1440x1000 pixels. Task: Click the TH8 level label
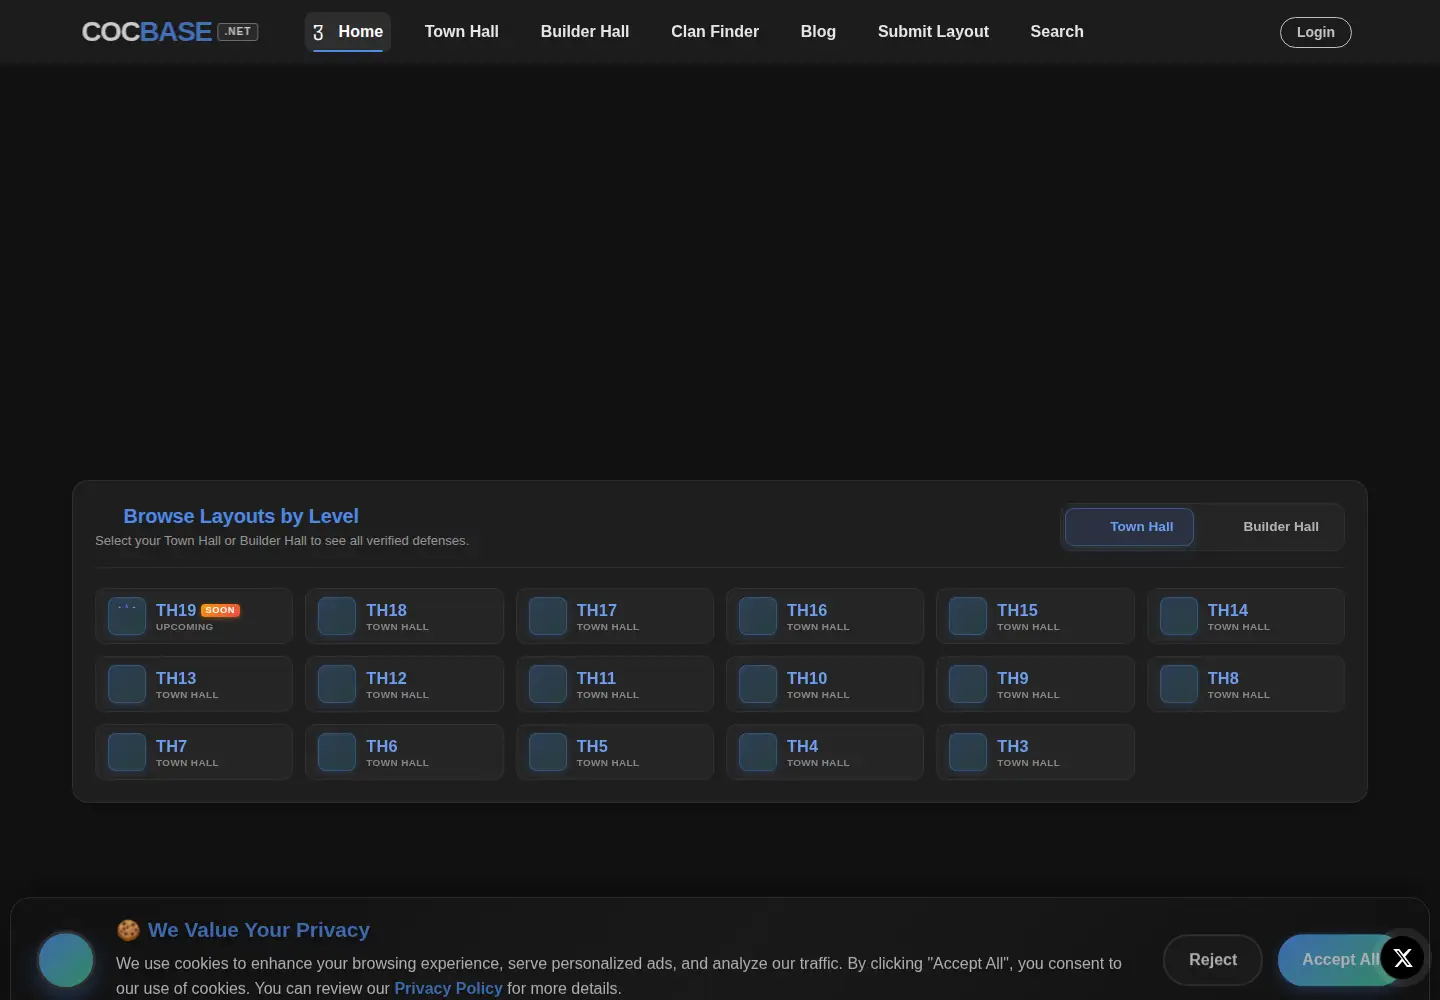click(x=1223, y=678)
